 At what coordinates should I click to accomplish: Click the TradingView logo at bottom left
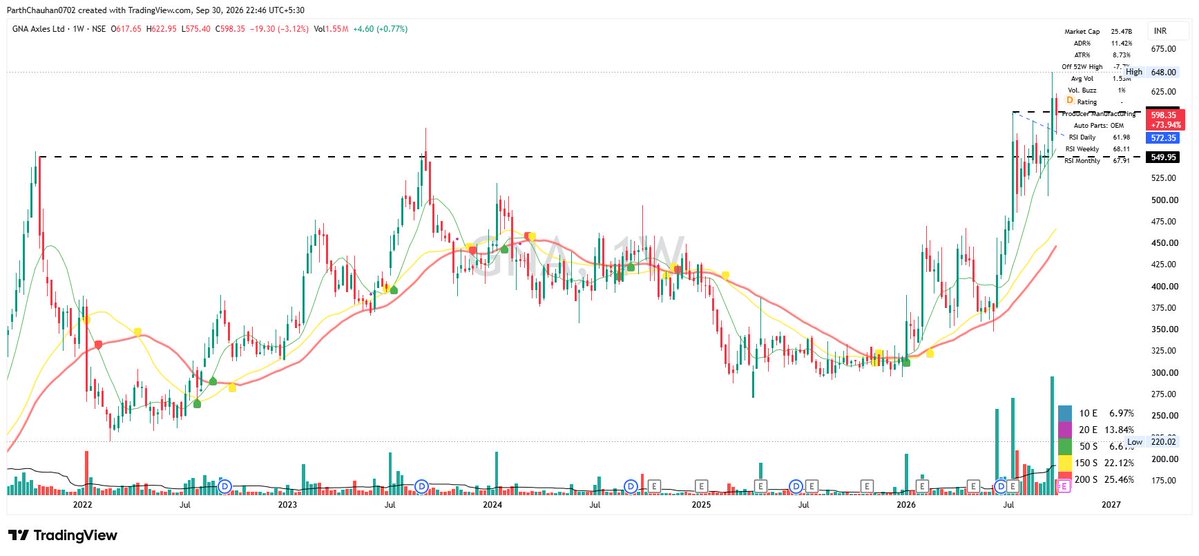[x=63, y=535]
